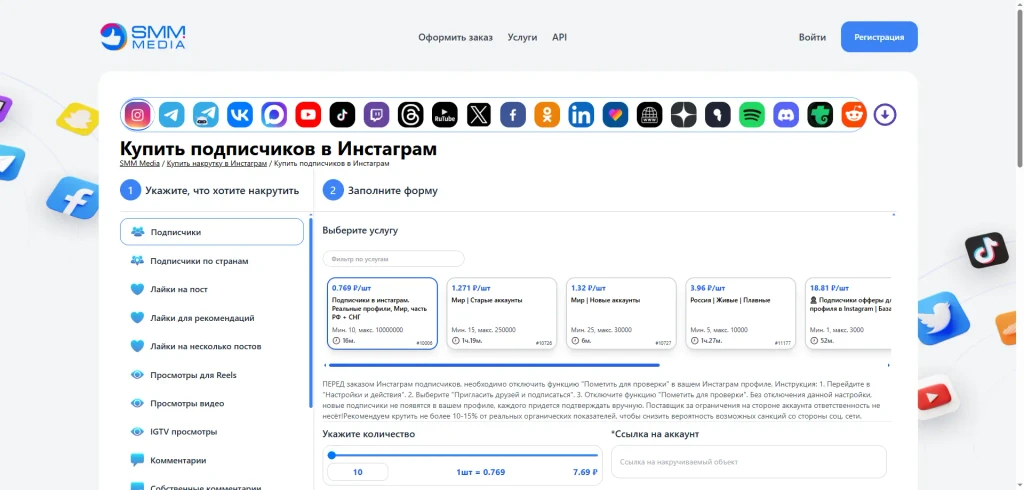Pick the purple Max messenger icon
This screenshot has height=490, width=1024.
[274, 115]
